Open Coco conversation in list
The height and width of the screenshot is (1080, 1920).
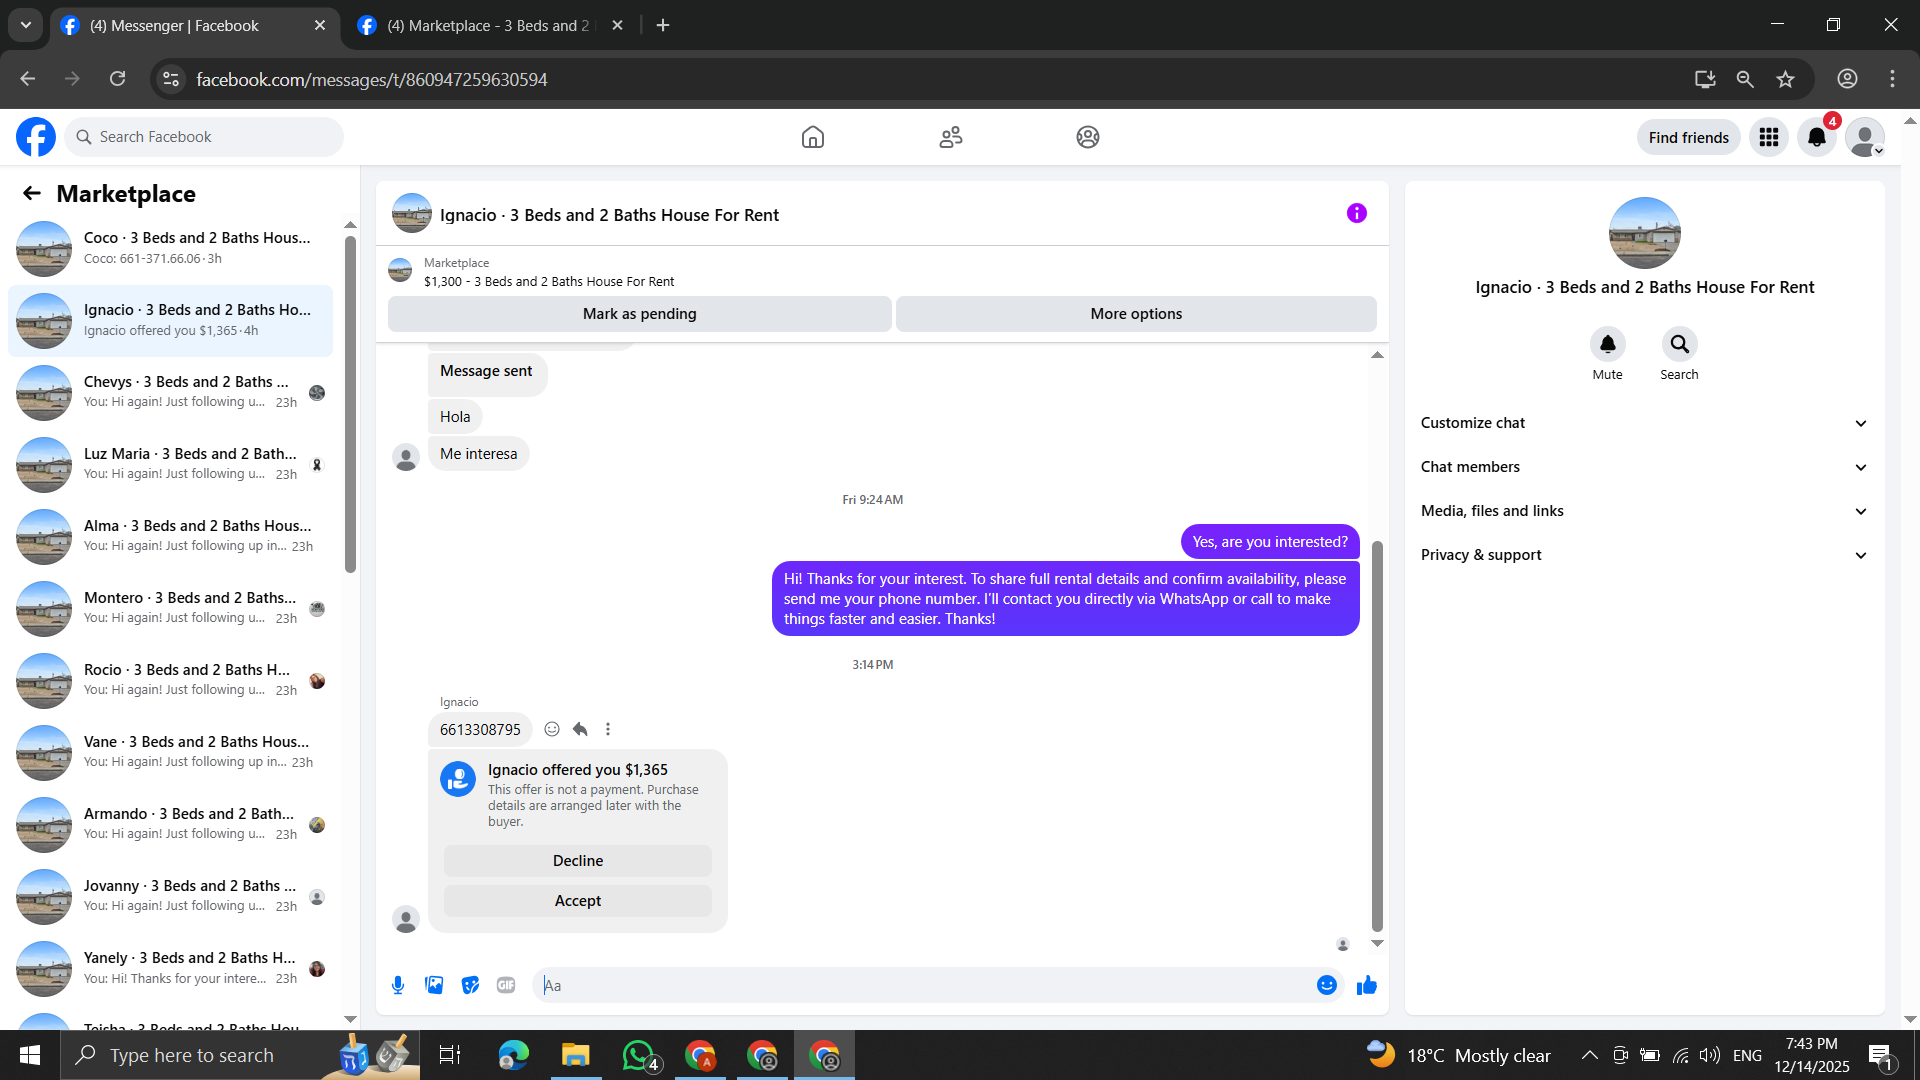pos(170,248)
